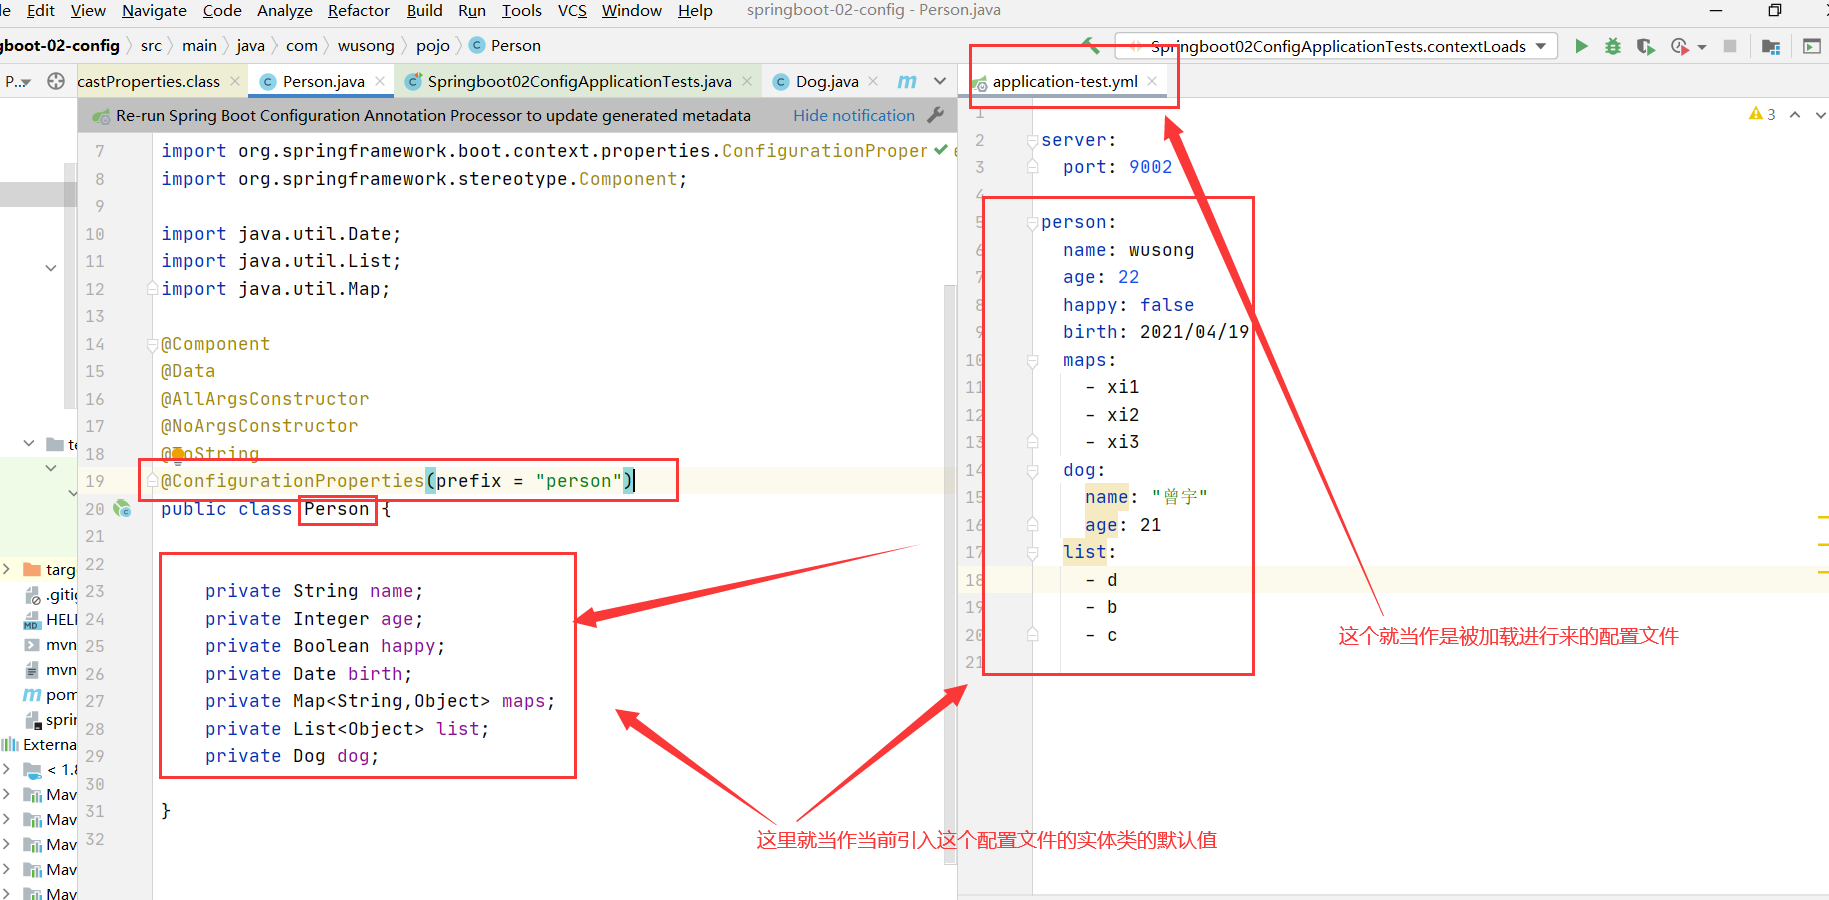Screen dimensions: 1829x900
Task: Switch to the Dog.java tab
Action: click(827, 81)
